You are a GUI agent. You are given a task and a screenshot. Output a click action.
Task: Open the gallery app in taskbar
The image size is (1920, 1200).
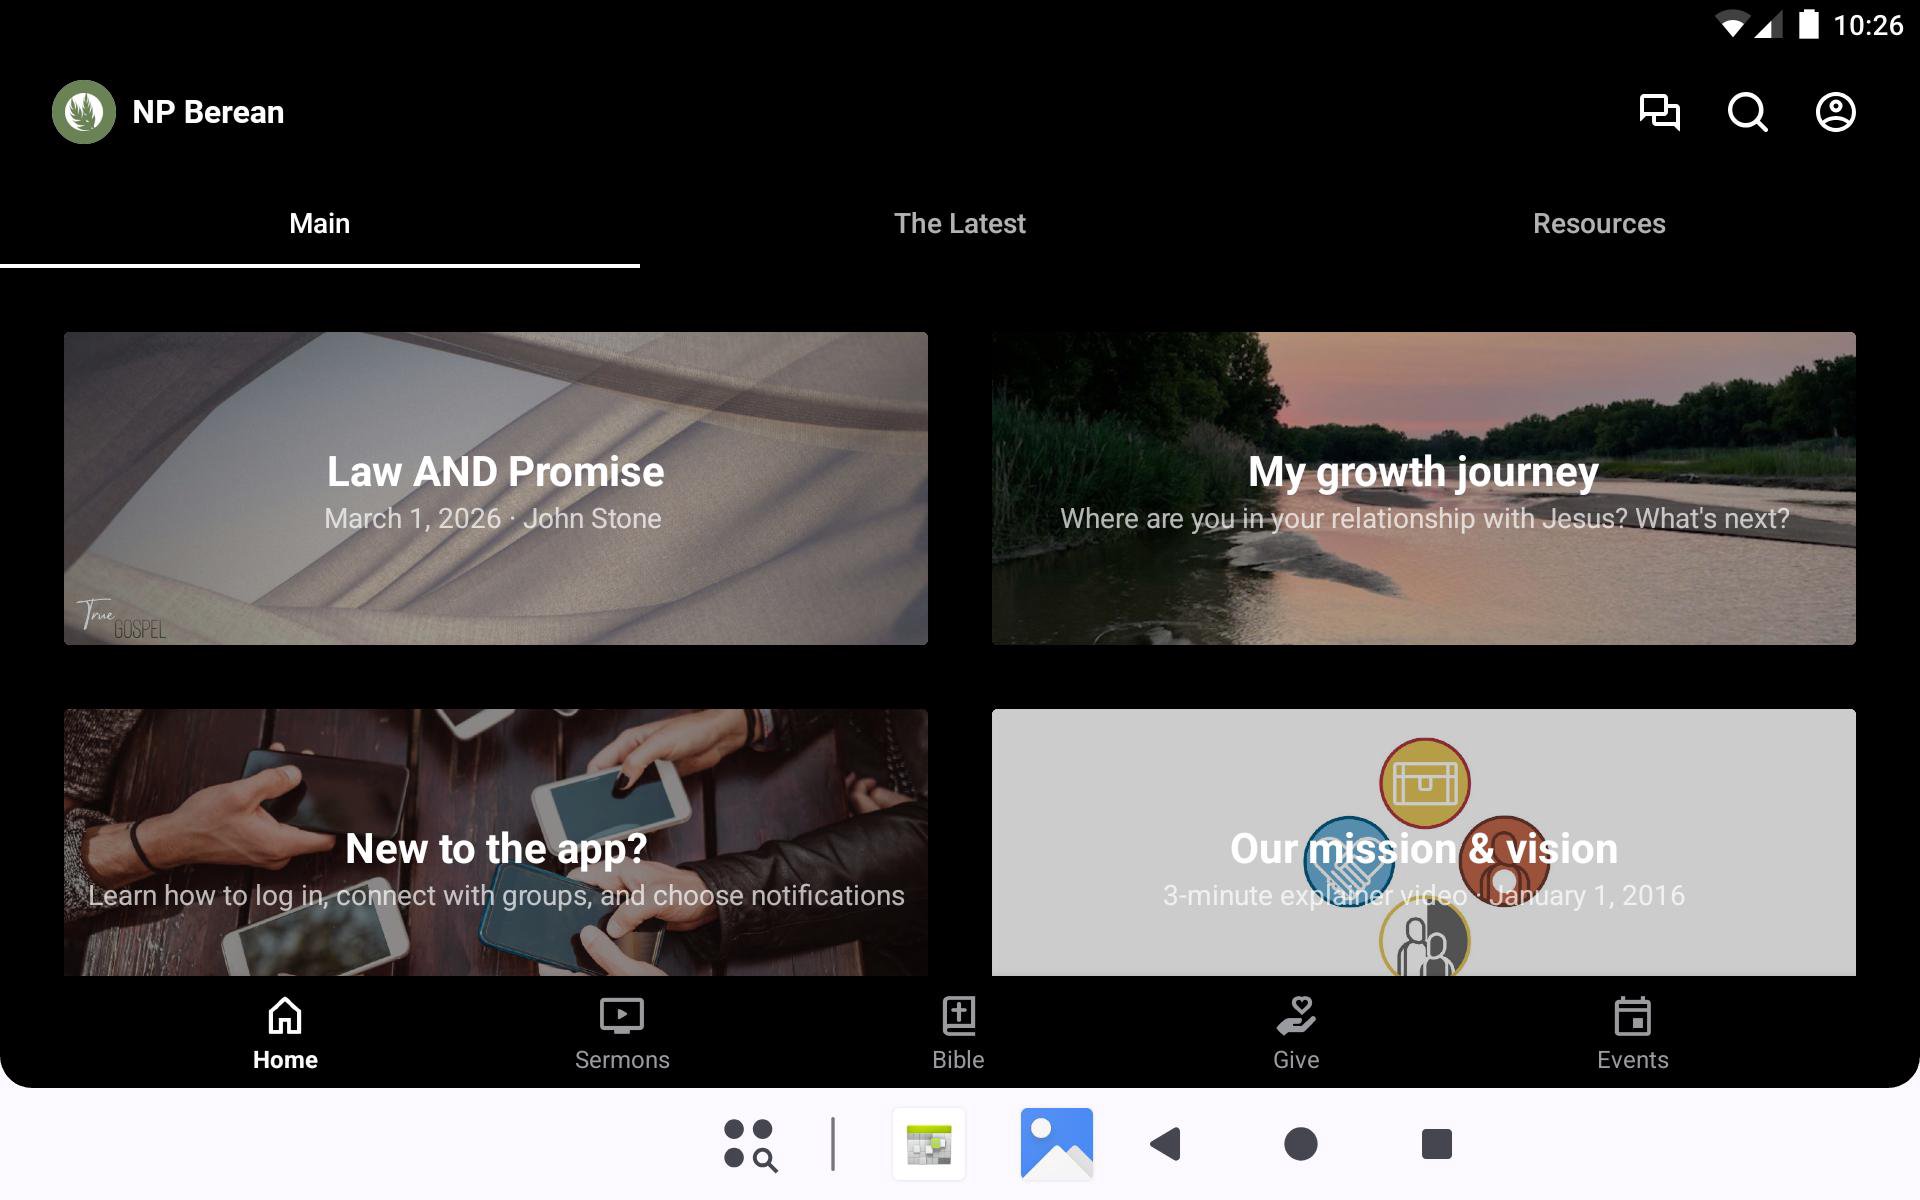pos(1056,1143)
